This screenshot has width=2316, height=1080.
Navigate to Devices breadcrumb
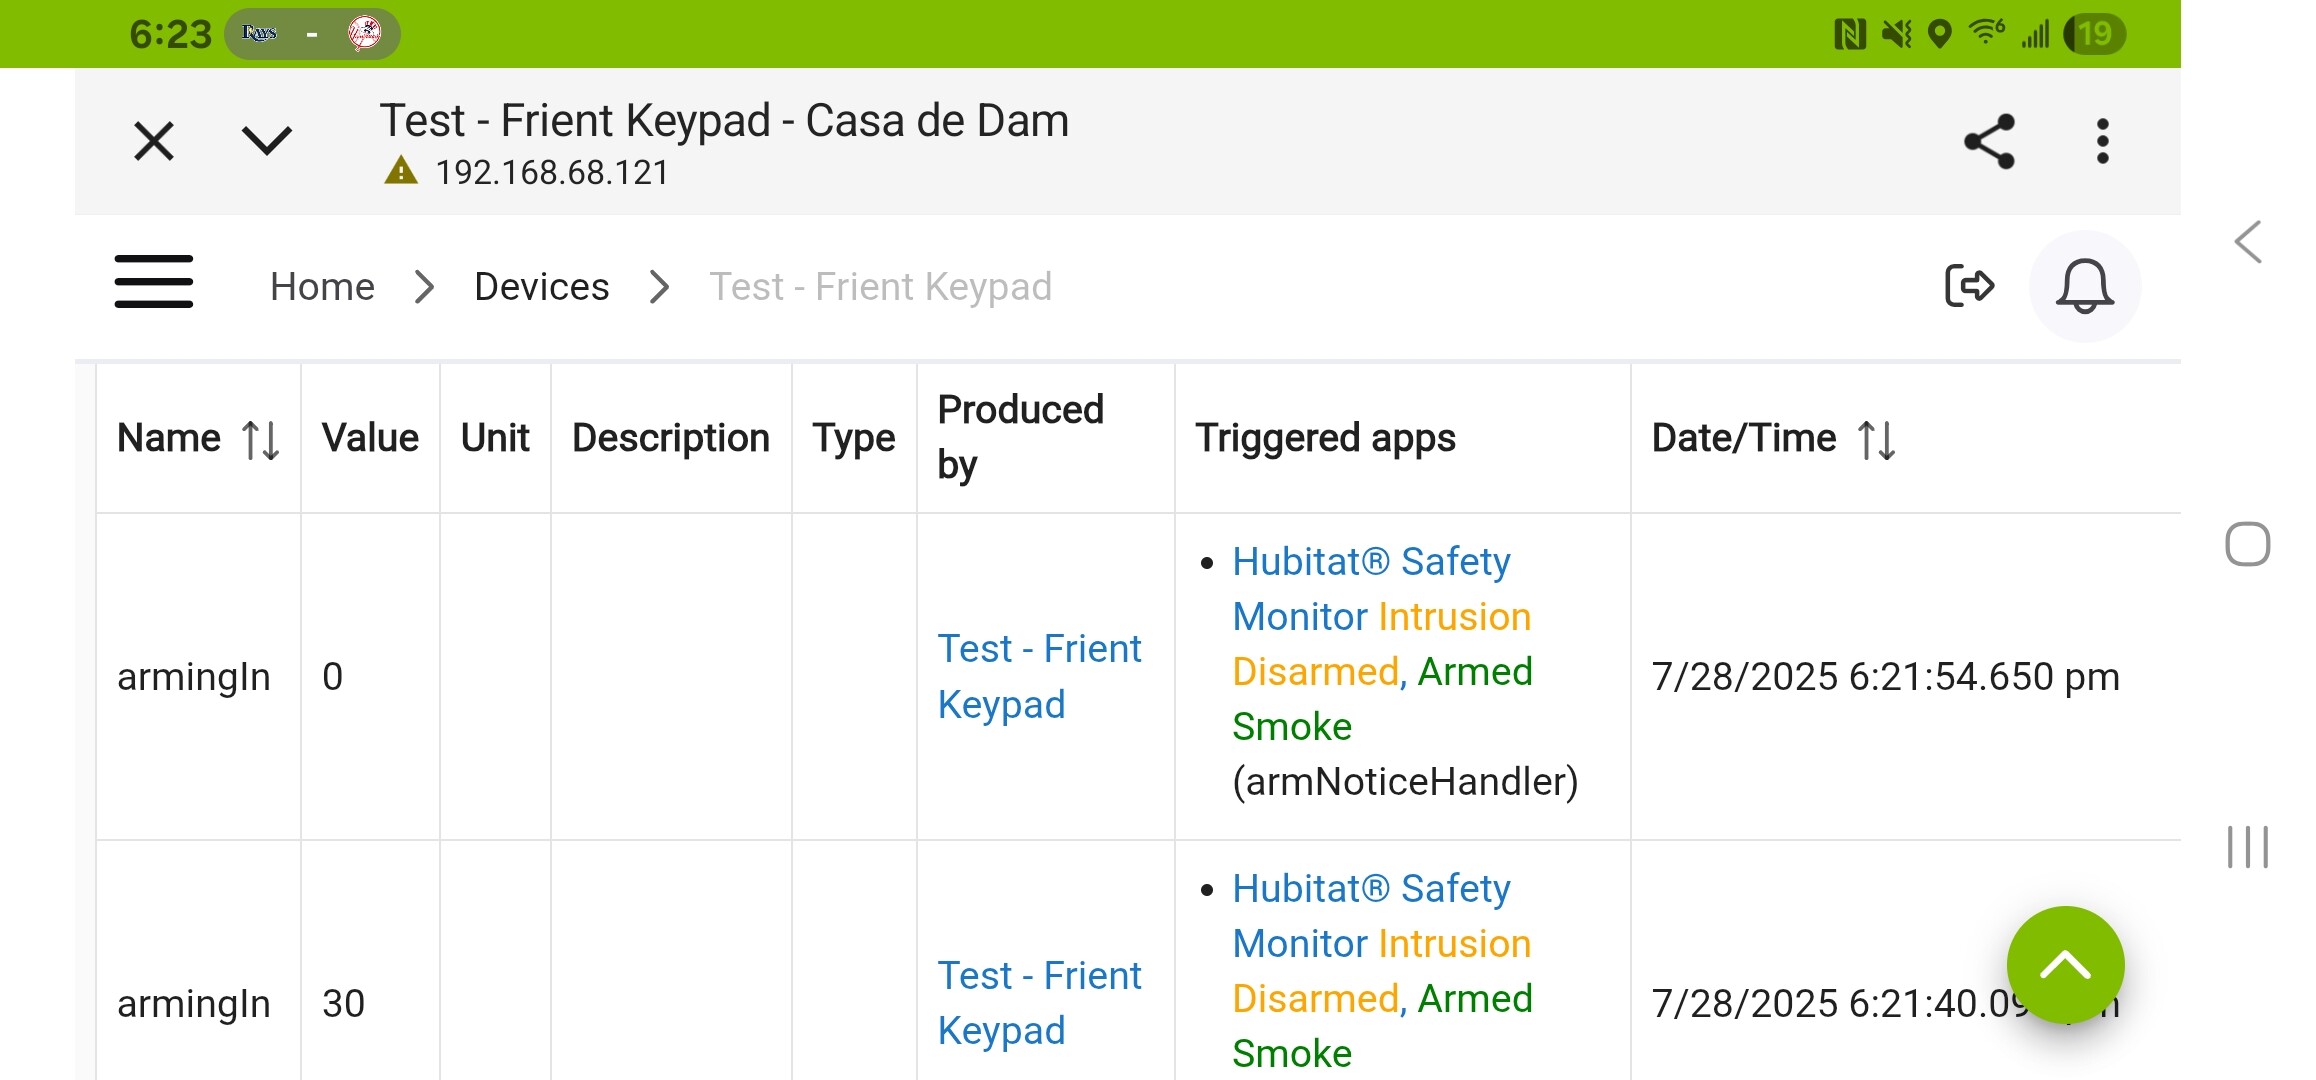[x=541, y=287]
